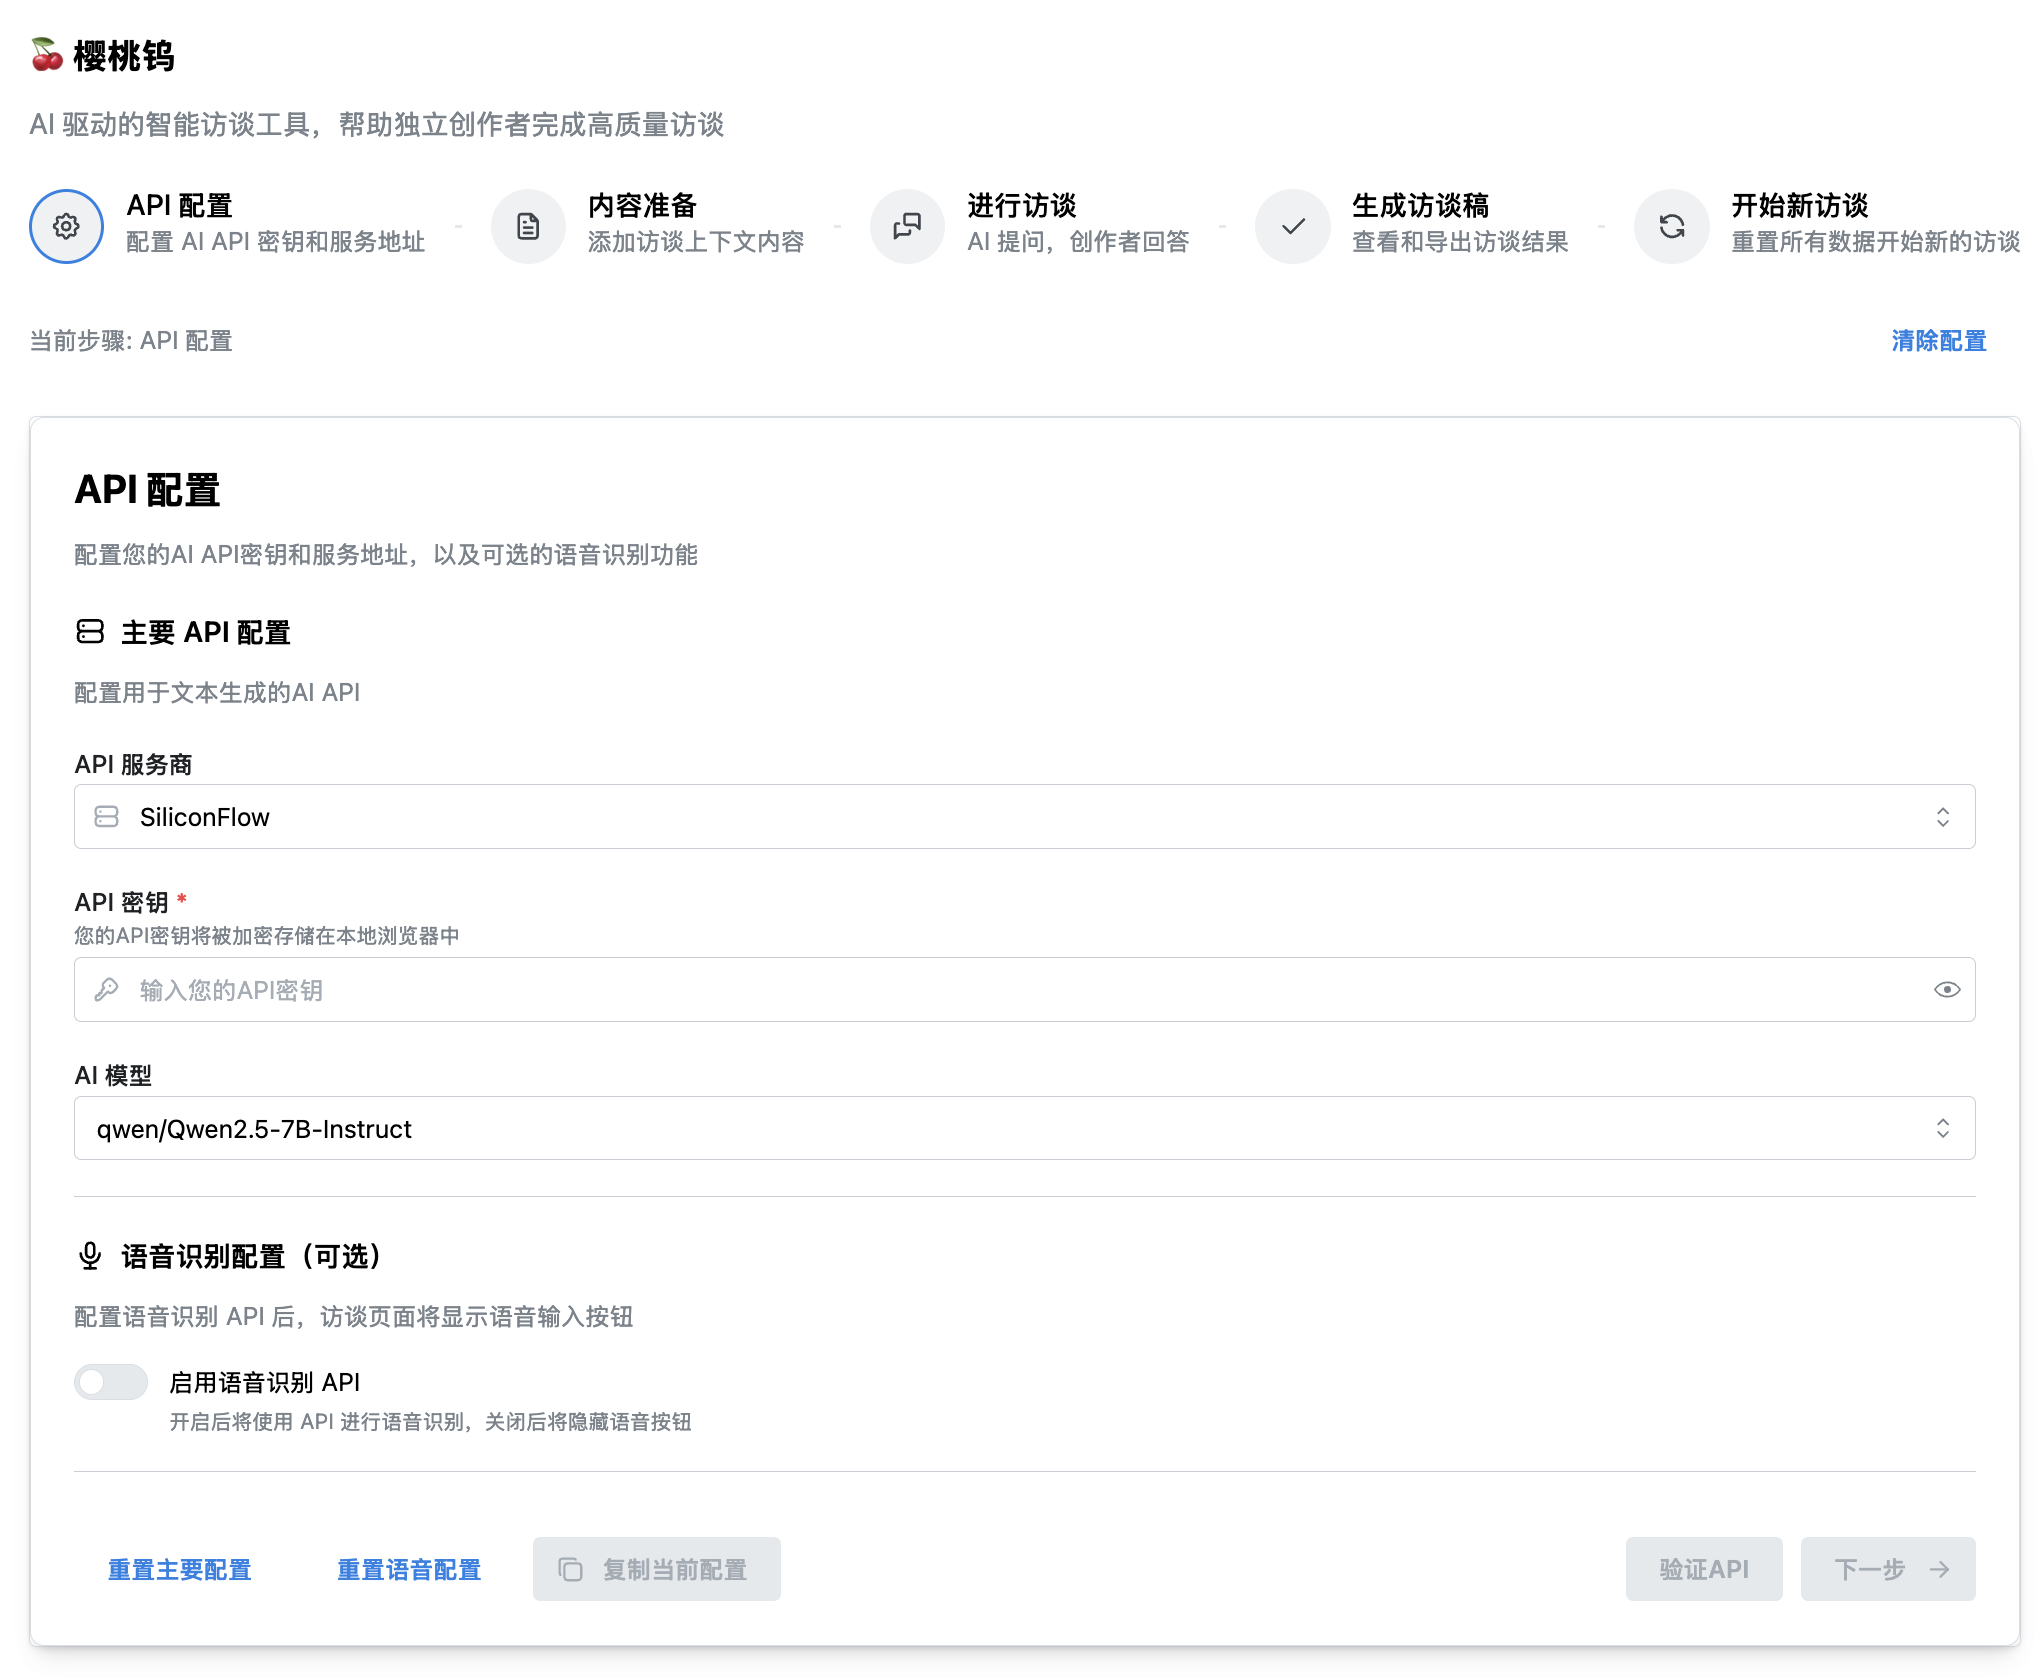Go to the API 配置 step label
2044x1678 pixels.
coord(180,206)
